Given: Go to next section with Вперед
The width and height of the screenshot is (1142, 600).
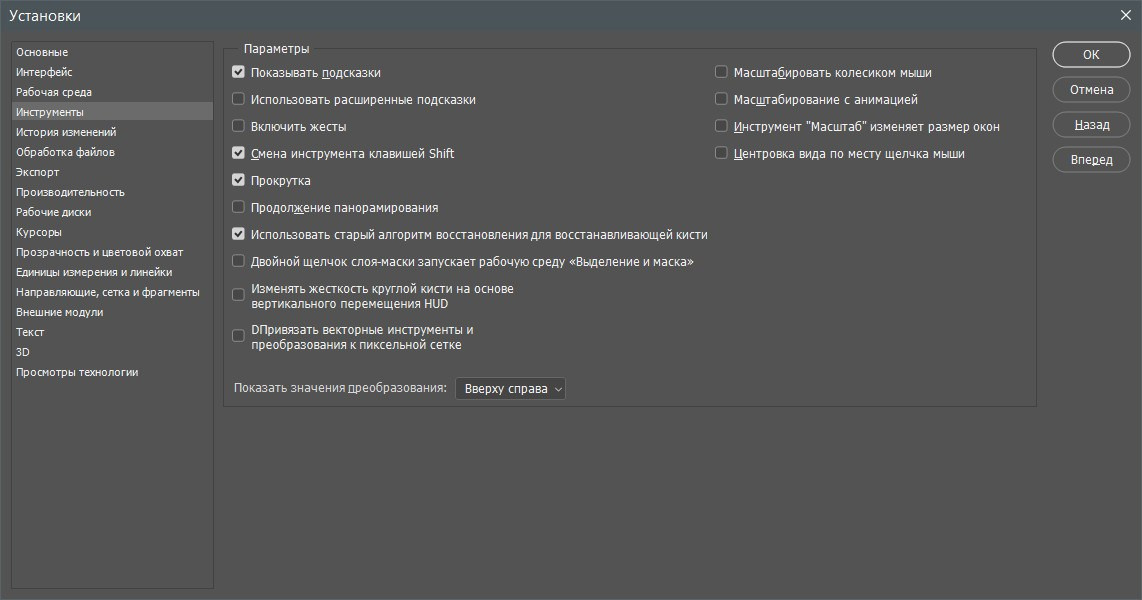Looking at the screenshot, I should pyautogui.click(x=1091, y=160).
